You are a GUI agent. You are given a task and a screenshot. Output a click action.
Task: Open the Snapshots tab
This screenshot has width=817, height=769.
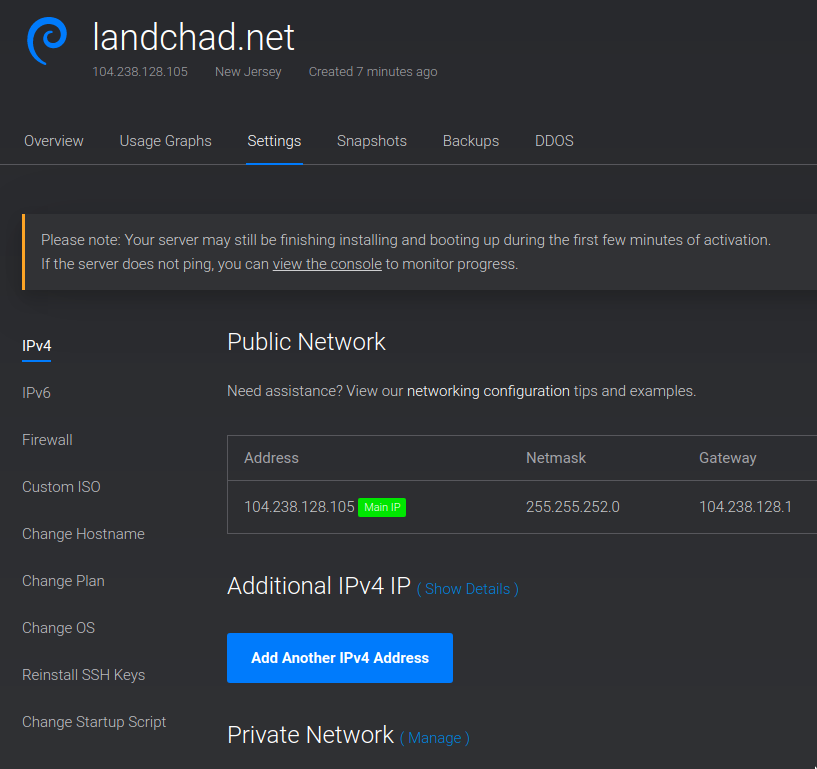pyautogui.click(x=372, y=141)
